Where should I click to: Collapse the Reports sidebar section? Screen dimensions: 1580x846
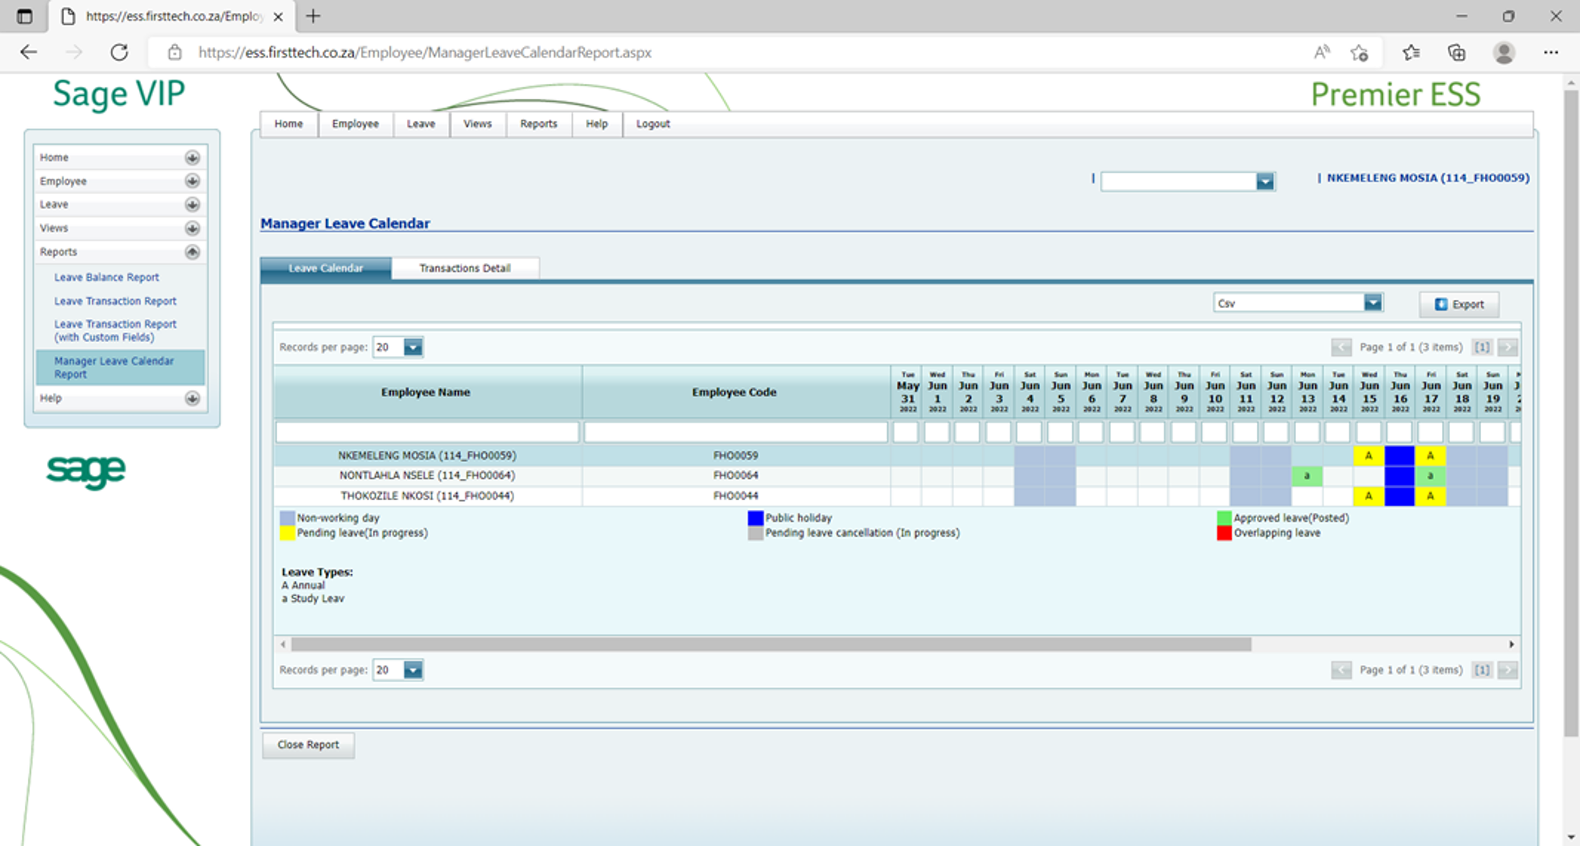pyautogui.click(x=192, y=252)
